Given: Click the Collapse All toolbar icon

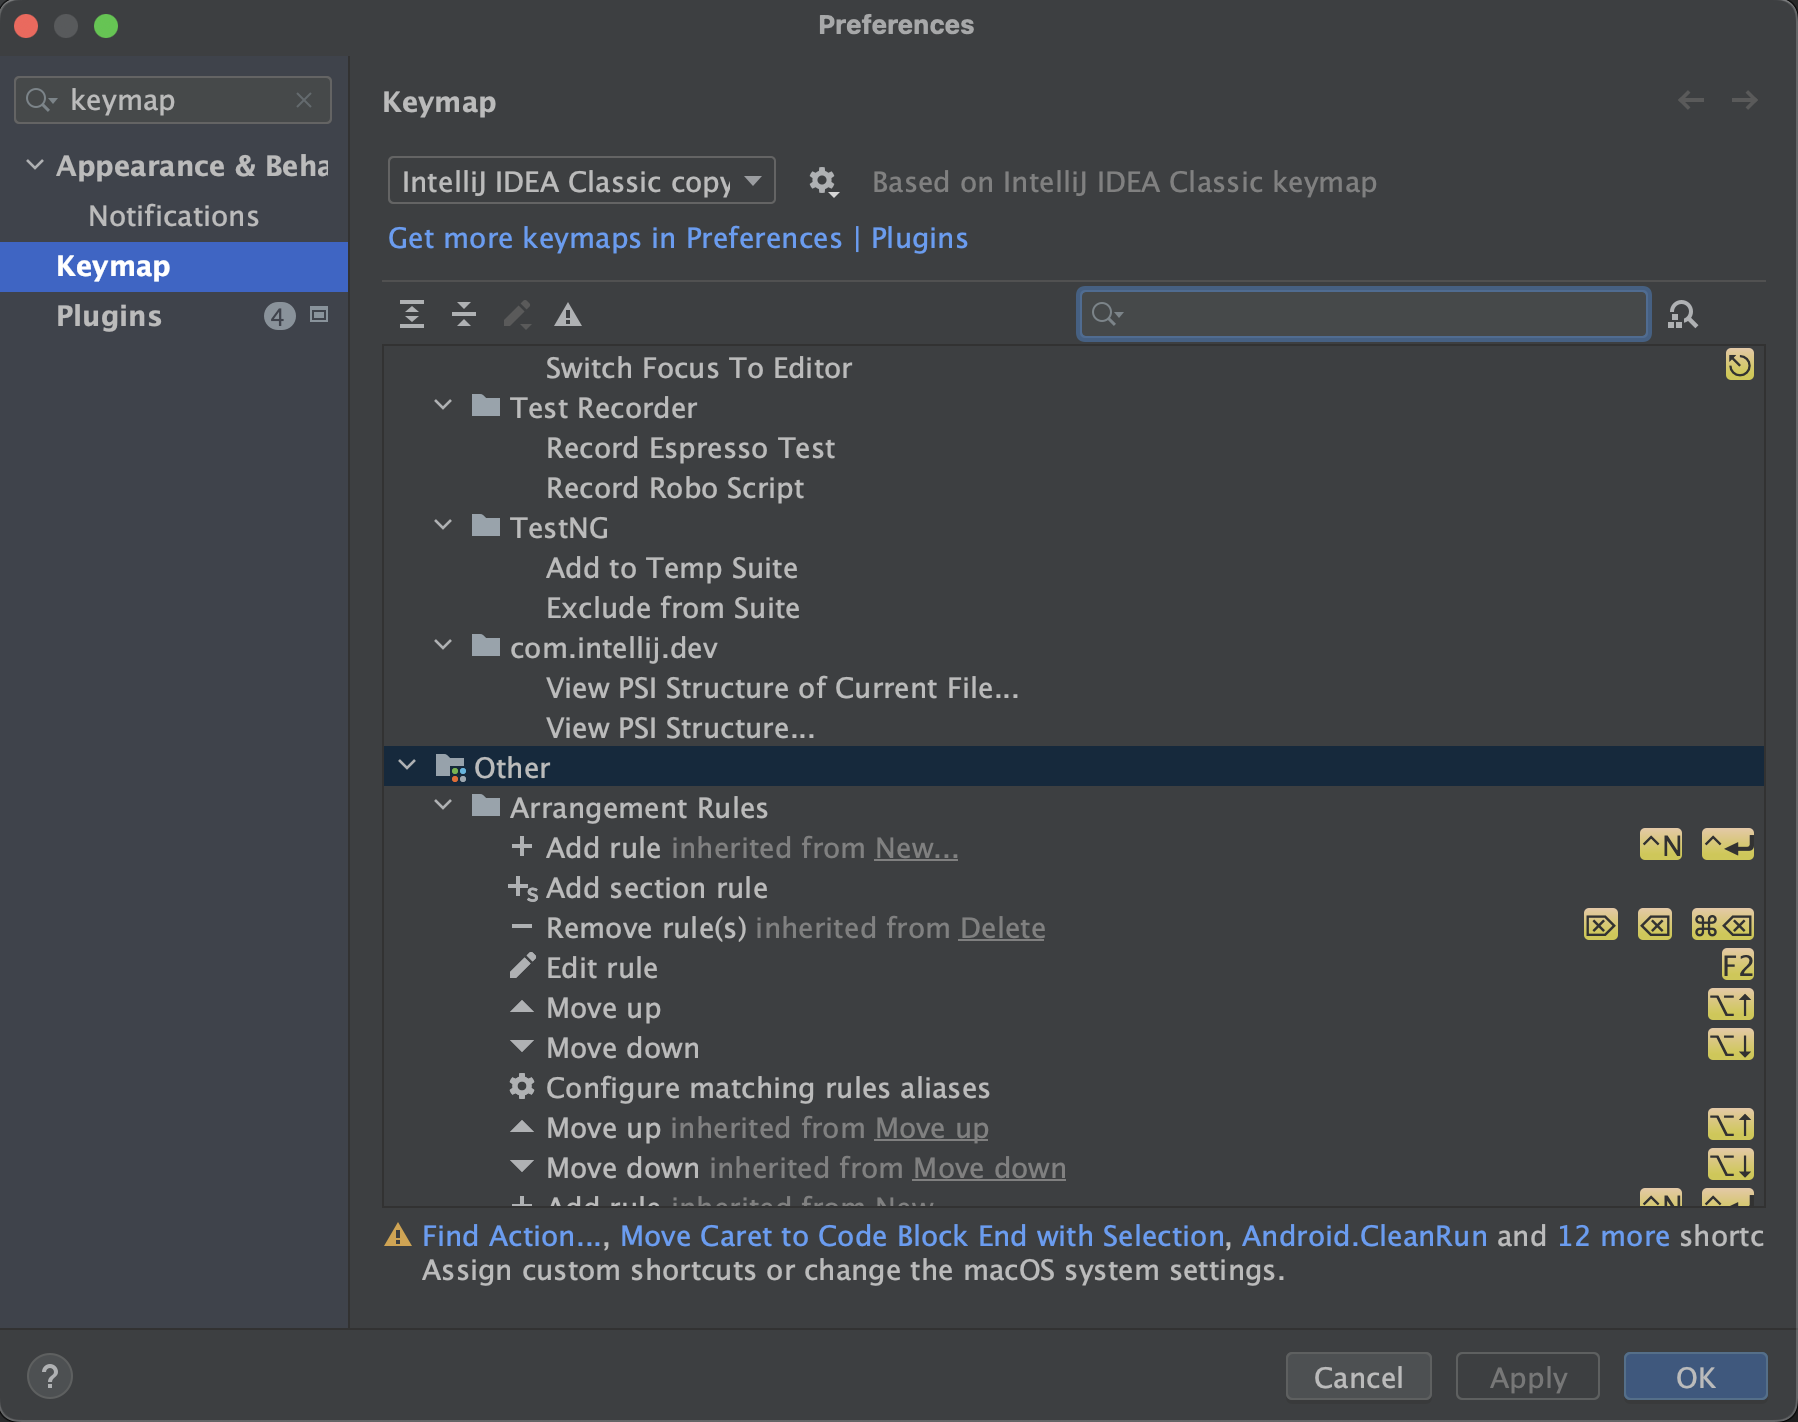Looking at the screenshot, I should [464, 315].
